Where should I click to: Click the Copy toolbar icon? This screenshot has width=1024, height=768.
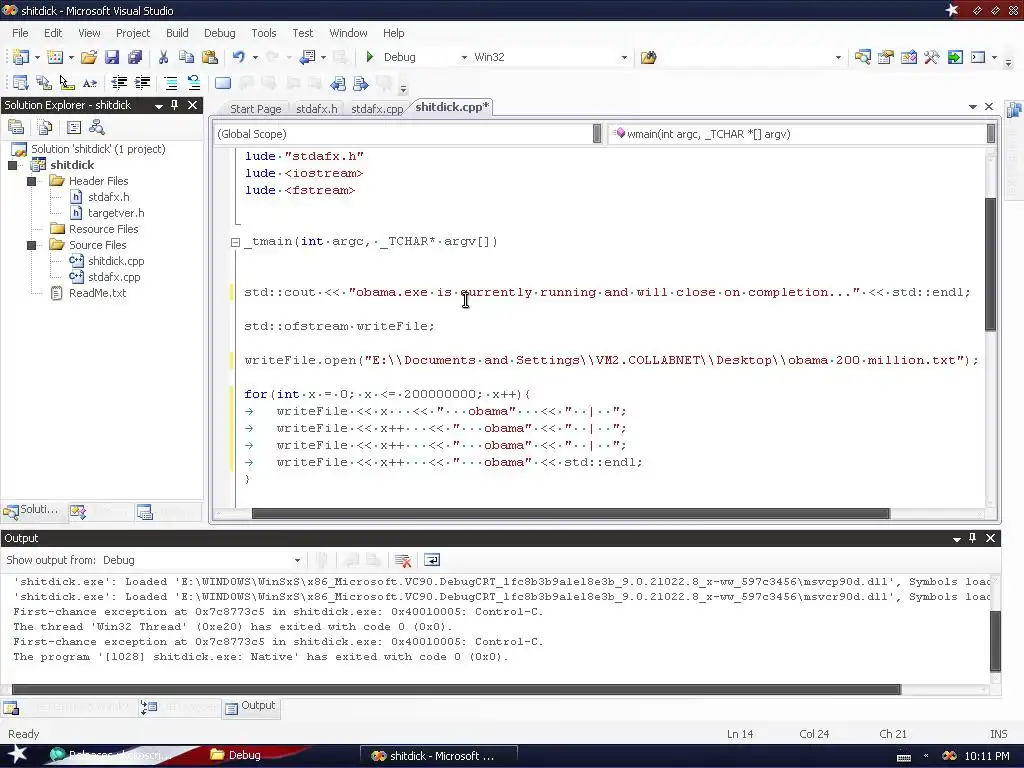(186, 57)
